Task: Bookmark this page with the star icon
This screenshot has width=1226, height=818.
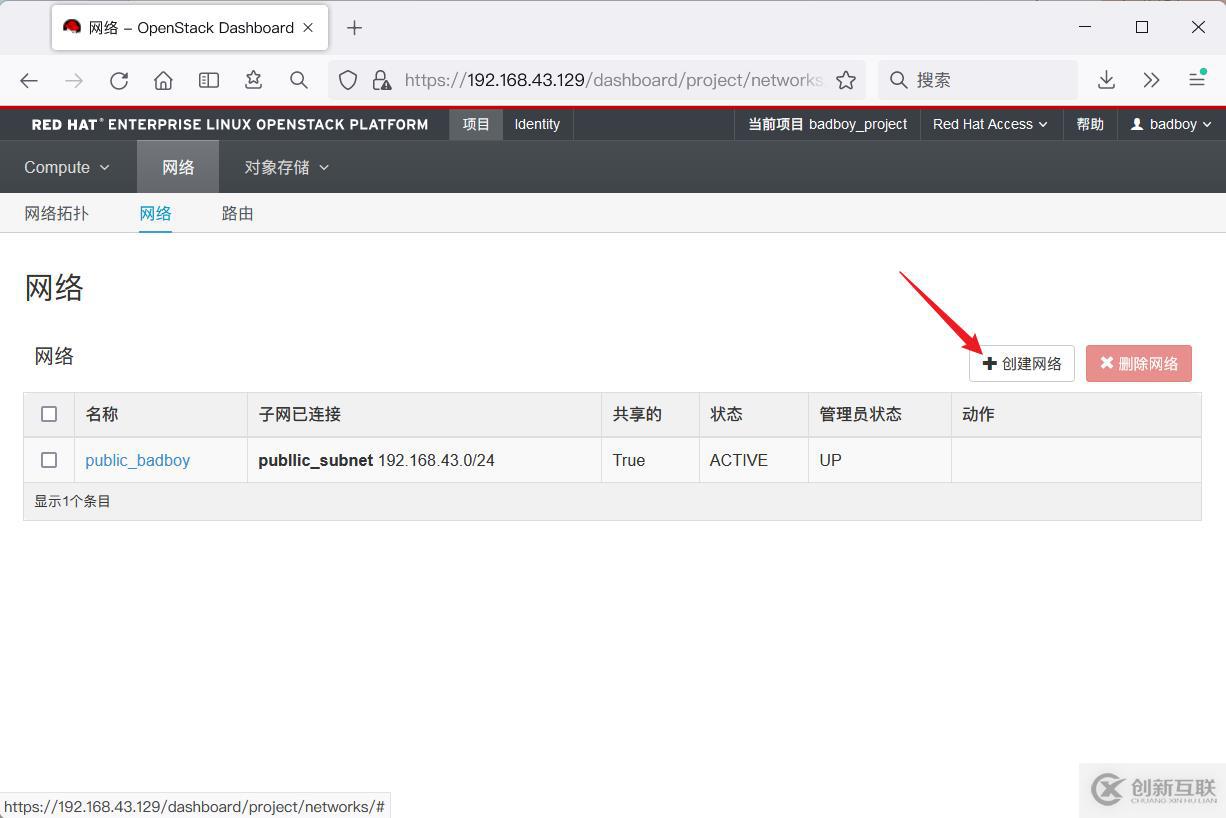Action: (846, 80)
